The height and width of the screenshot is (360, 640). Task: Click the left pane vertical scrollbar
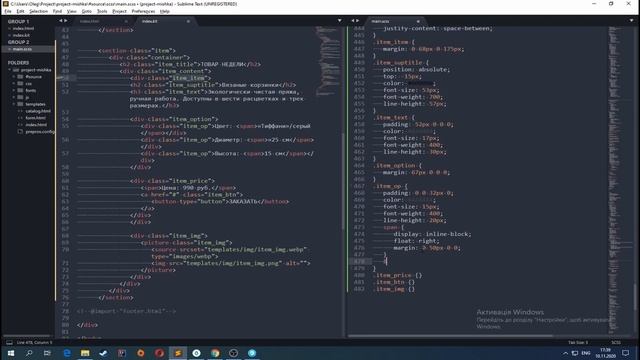(344, 182)
